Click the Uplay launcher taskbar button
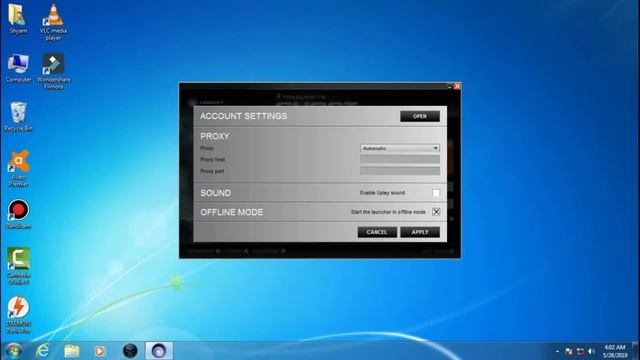The height and width of the screenshot is (360, 640). pos(159,351)
